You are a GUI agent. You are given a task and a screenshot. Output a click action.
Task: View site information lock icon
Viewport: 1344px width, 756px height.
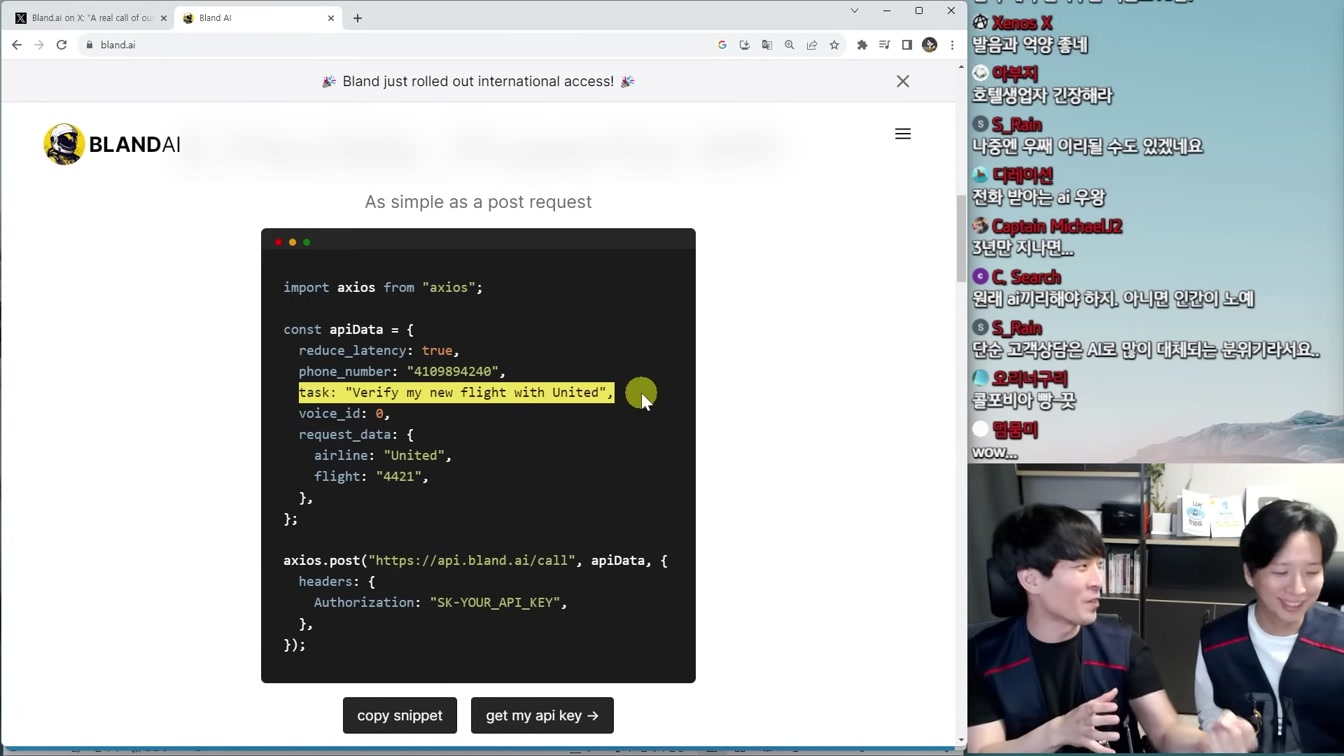90,45
